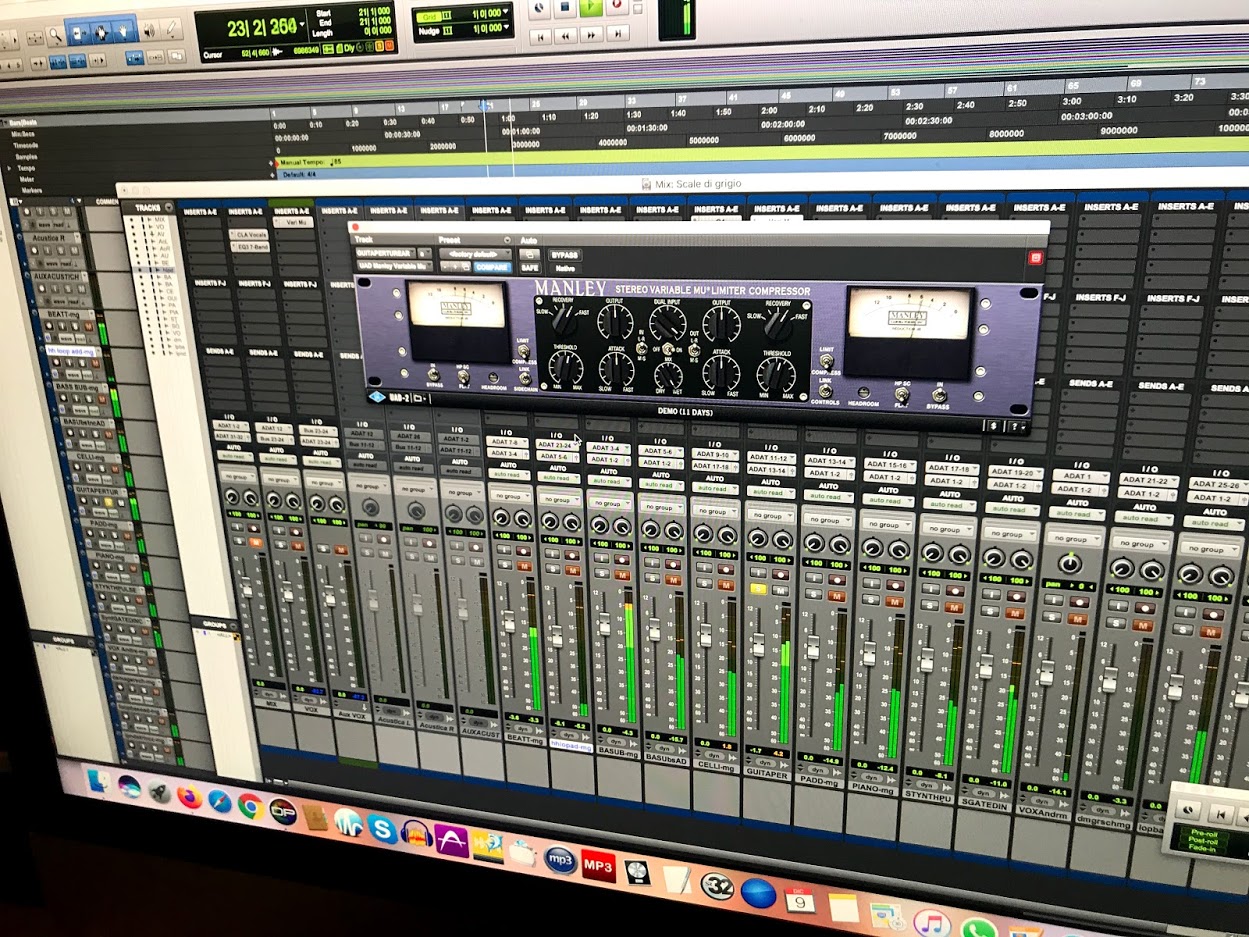Click Go to End transport button
Image resolution: width=1249 pixels, height=937 pixels.
(617, 34)
